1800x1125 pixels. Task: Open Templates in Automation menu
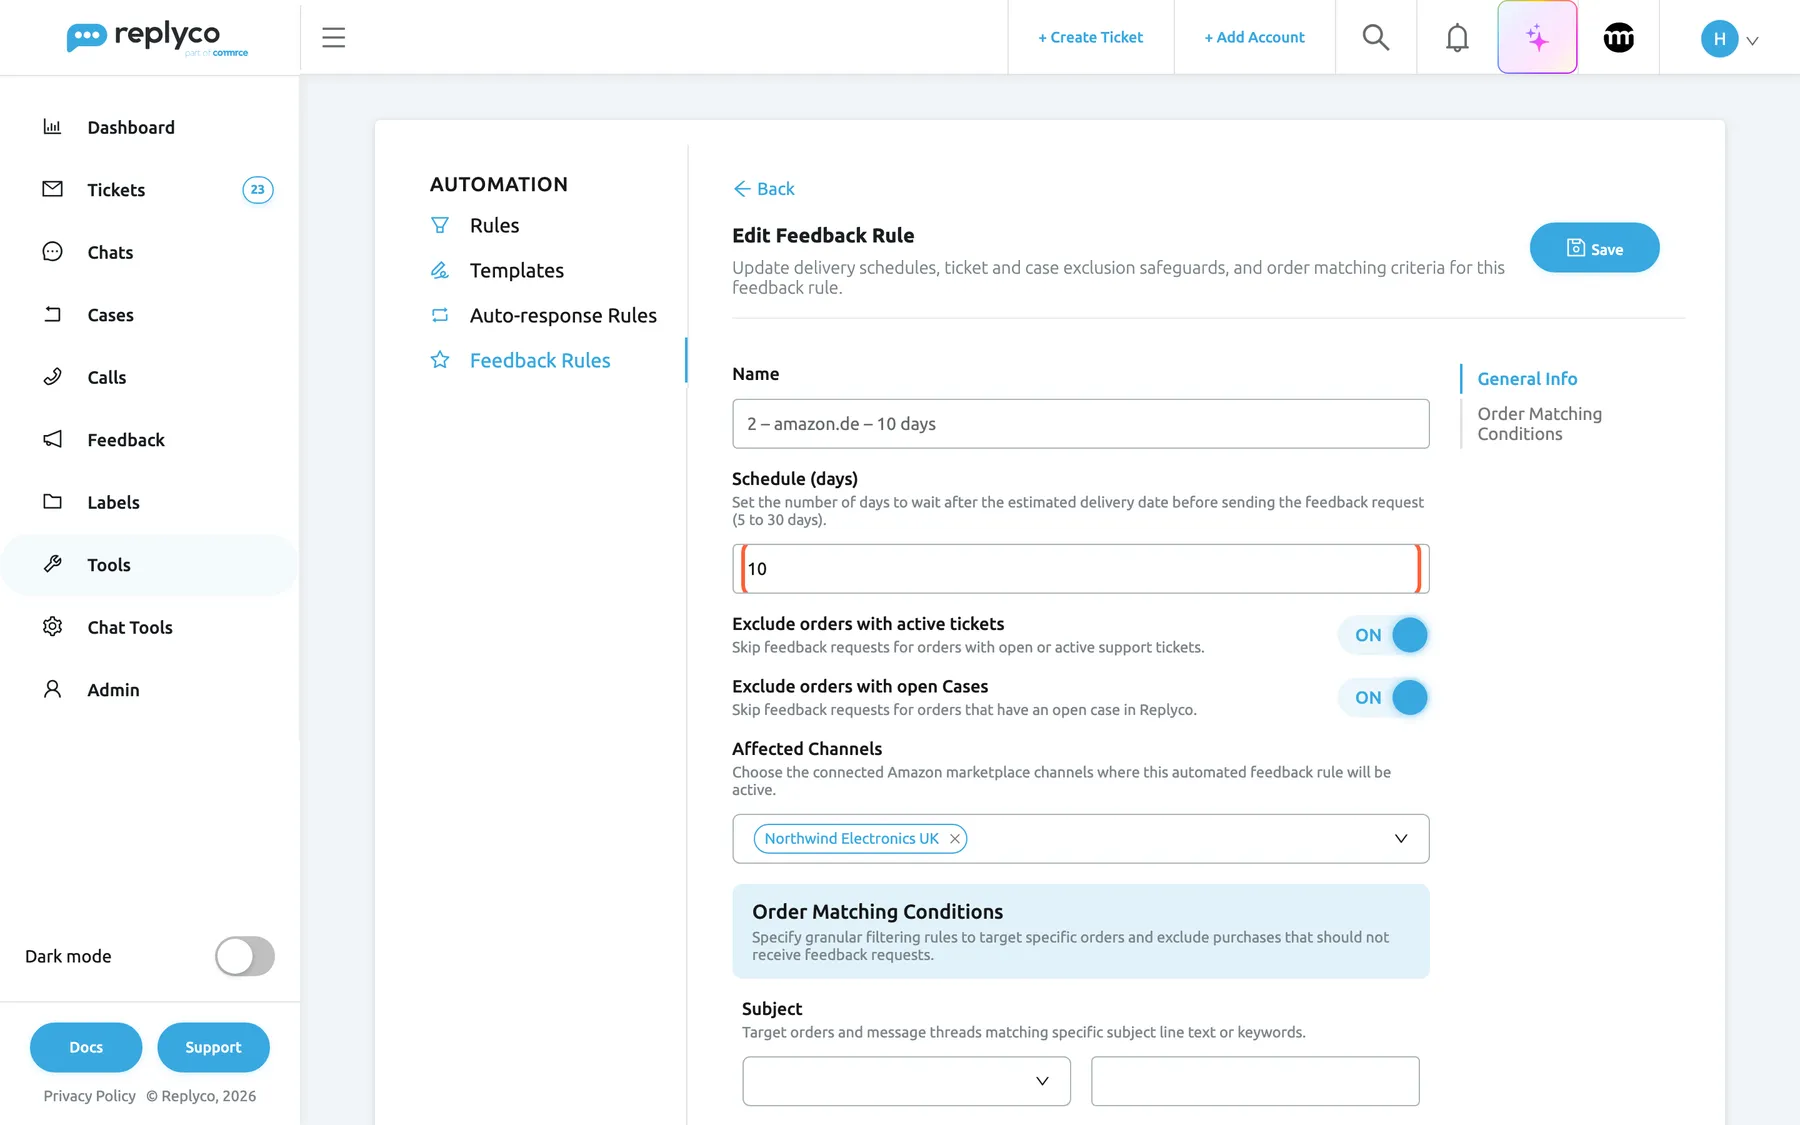[x=516, y=271]
